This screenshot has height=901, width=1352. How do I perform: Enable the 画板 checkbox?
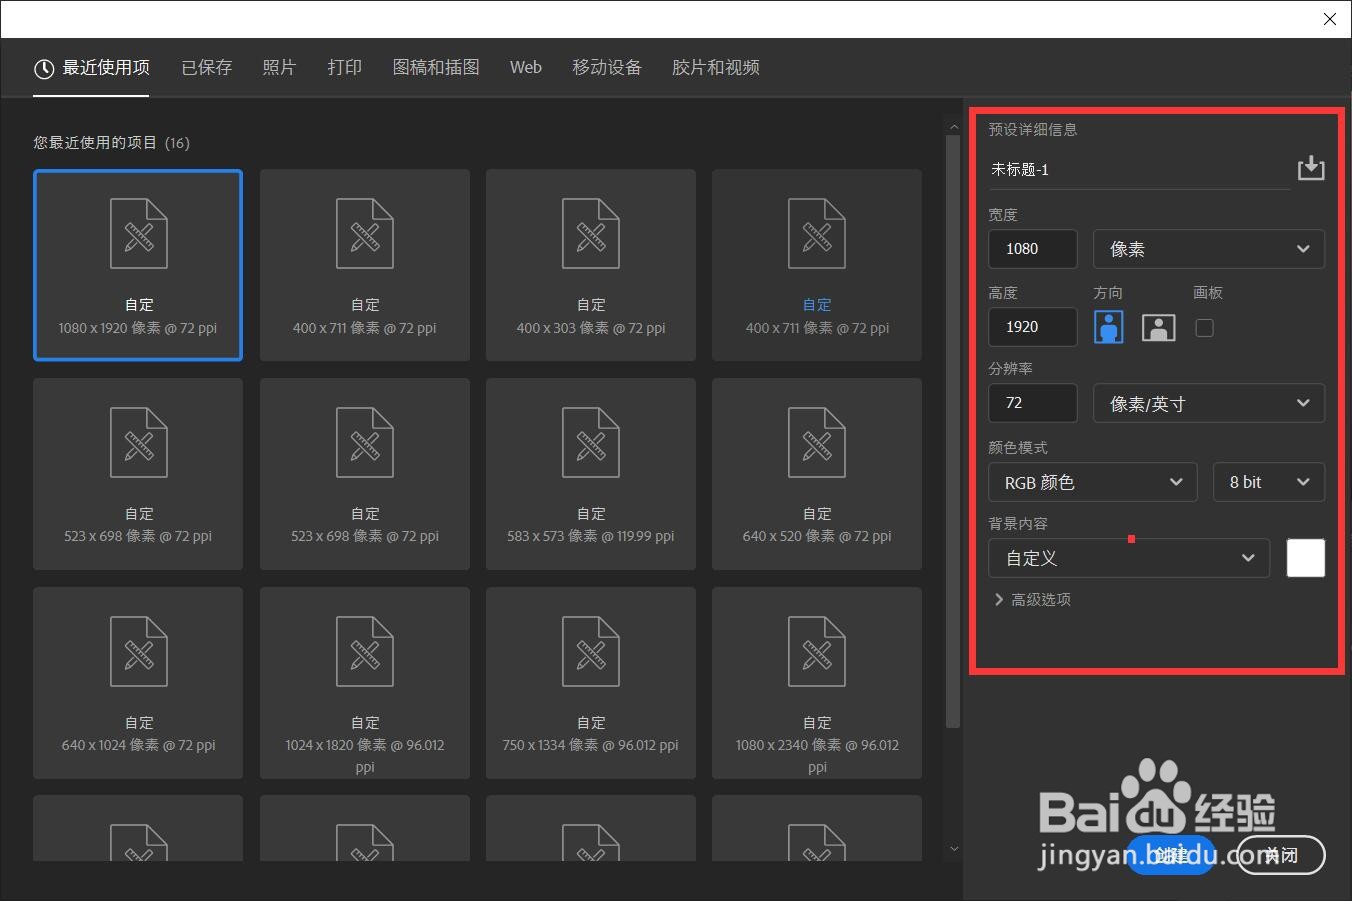1204,328
